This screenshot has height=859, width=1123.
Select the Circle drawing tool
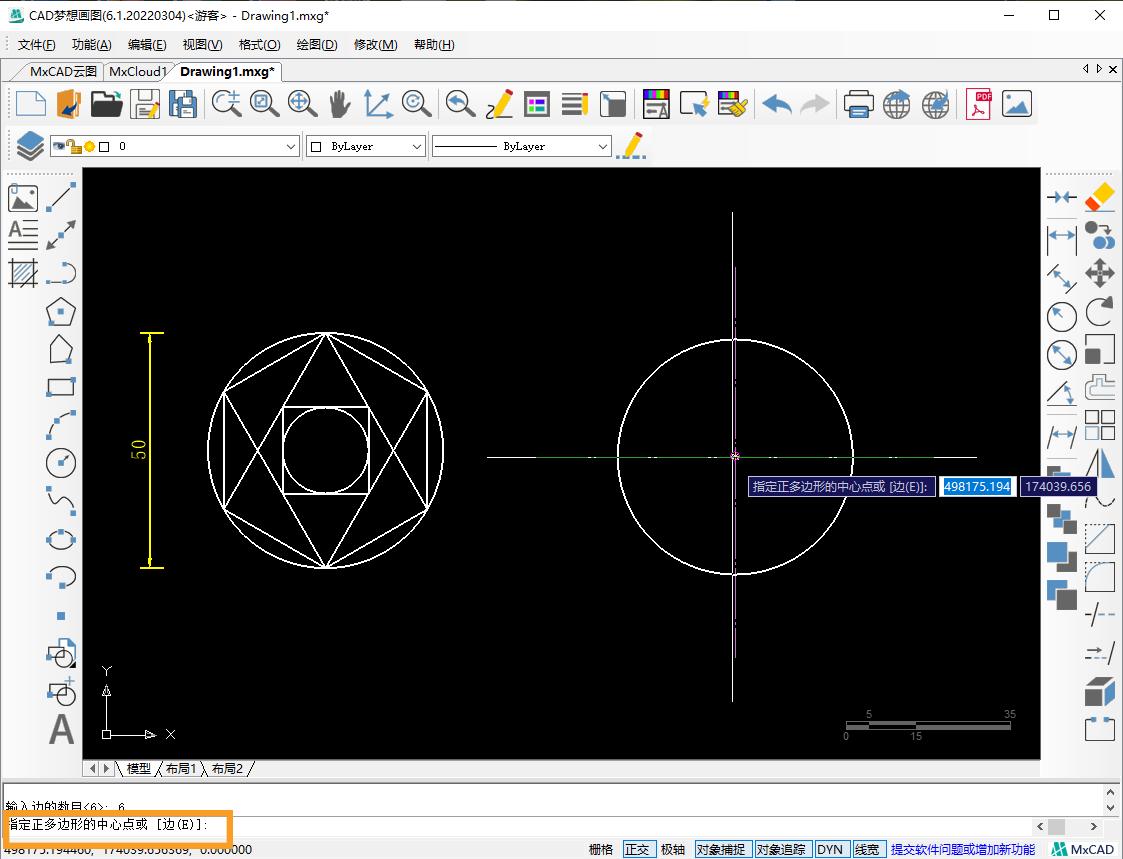point(61,462)
